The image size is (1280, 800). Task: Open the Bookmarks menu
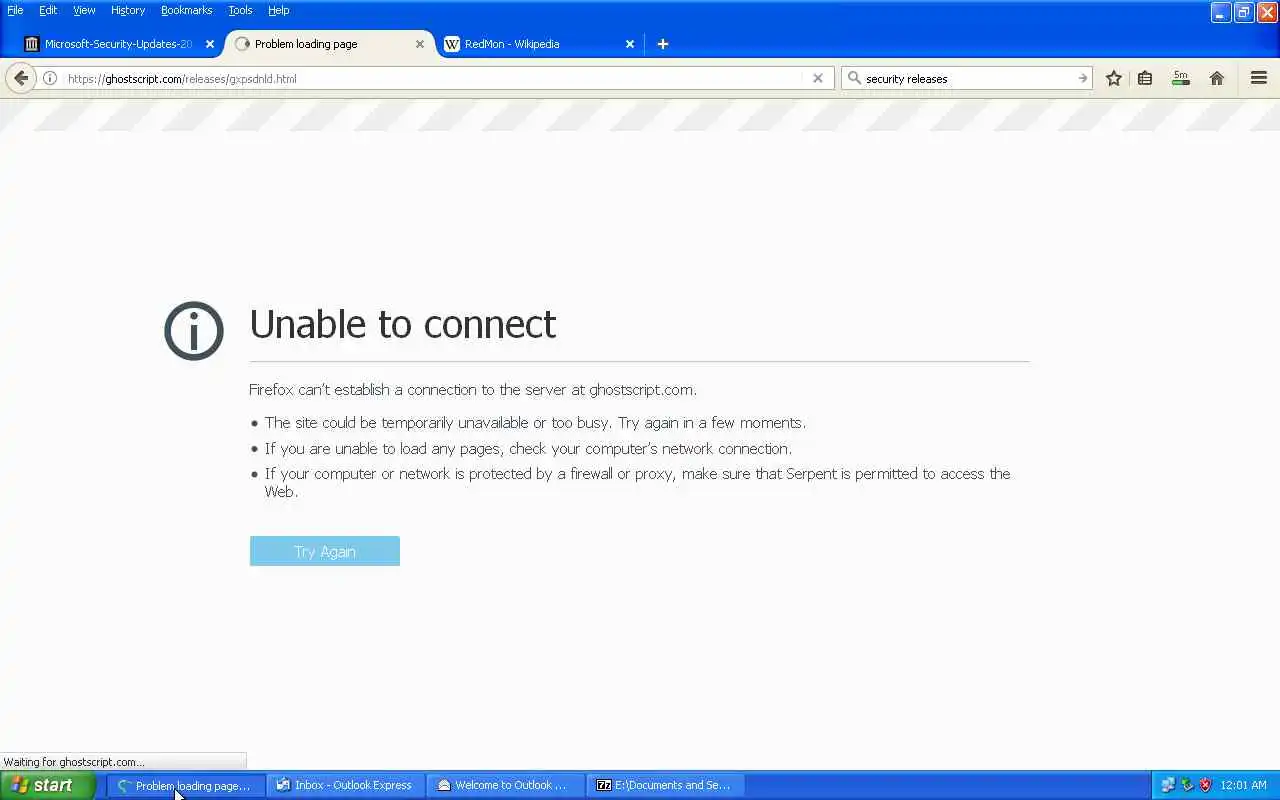186,10
